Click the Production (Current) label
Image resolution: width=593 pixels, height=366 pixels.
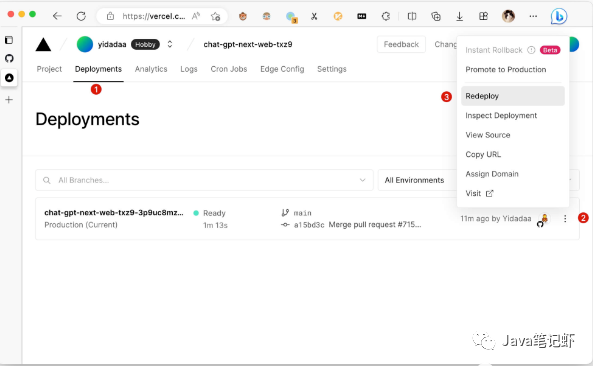(x=81, y=225)
